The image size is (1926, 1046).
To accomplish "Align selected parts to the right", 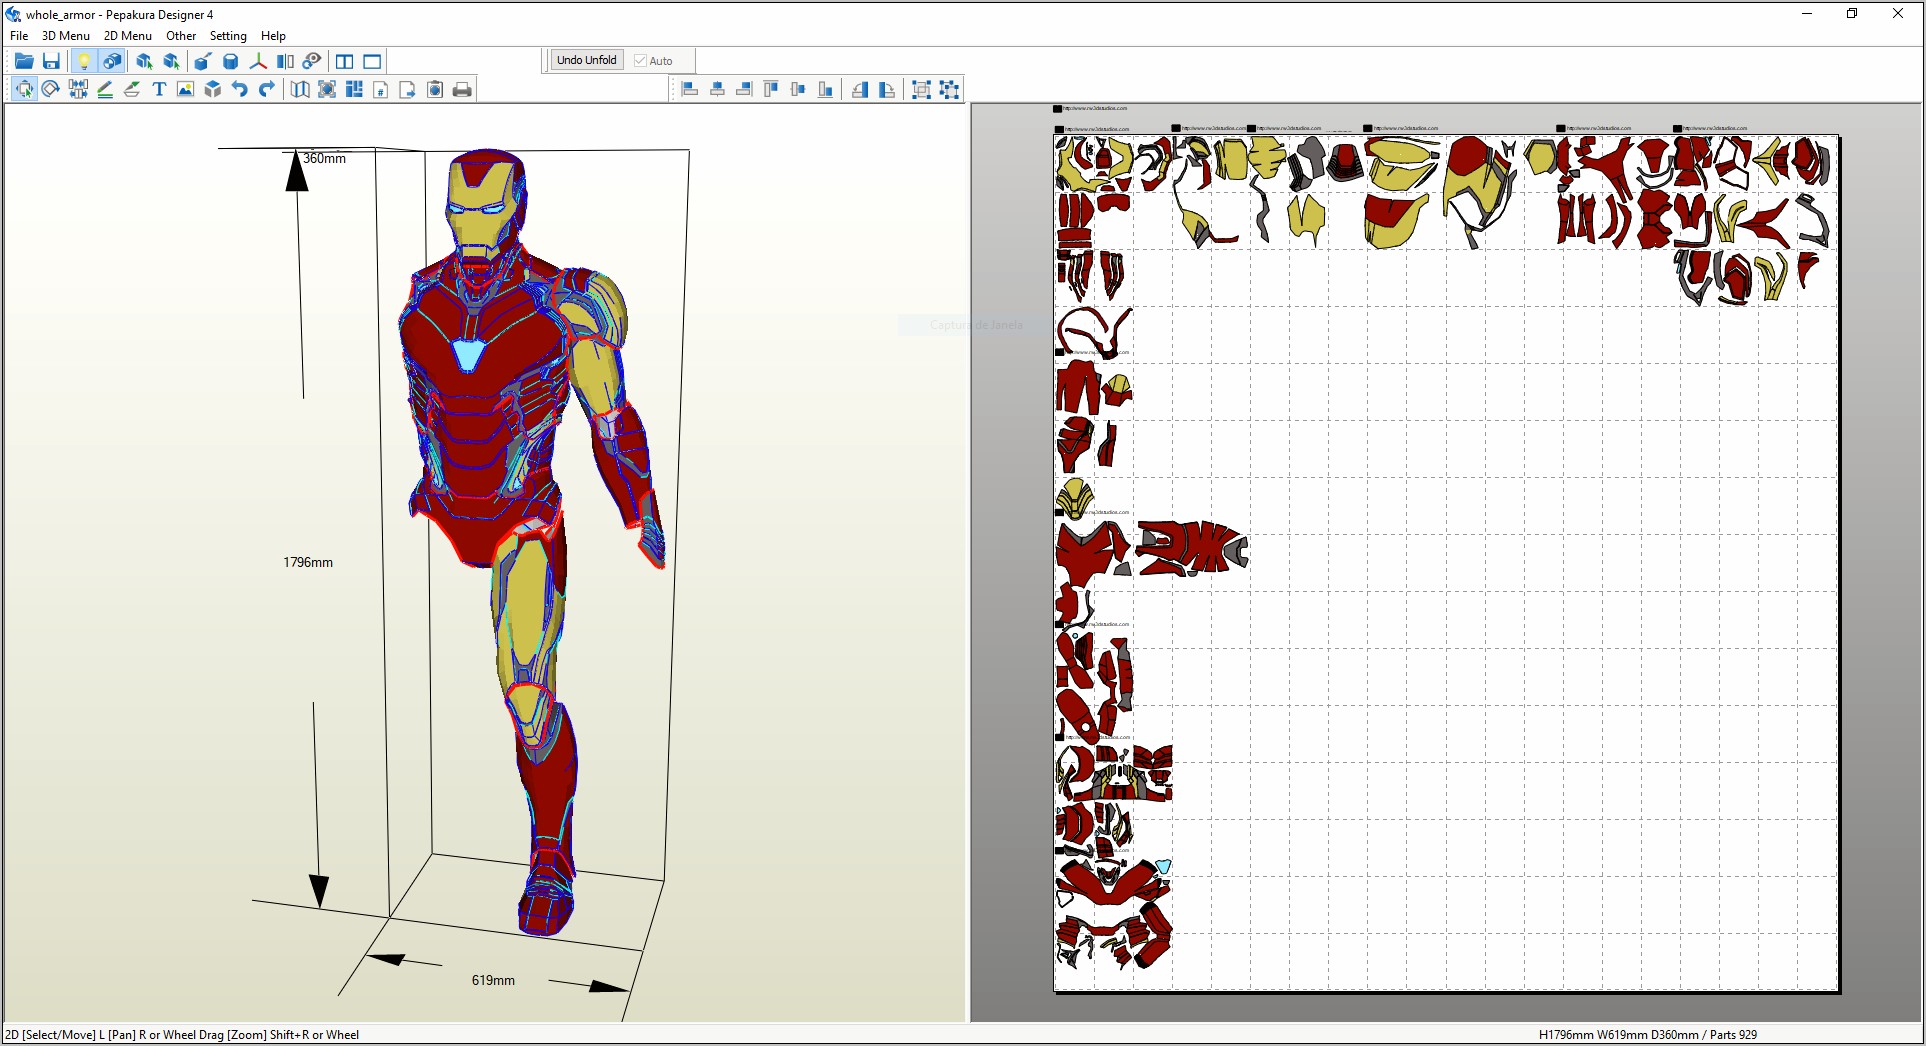I will [744, 90].
